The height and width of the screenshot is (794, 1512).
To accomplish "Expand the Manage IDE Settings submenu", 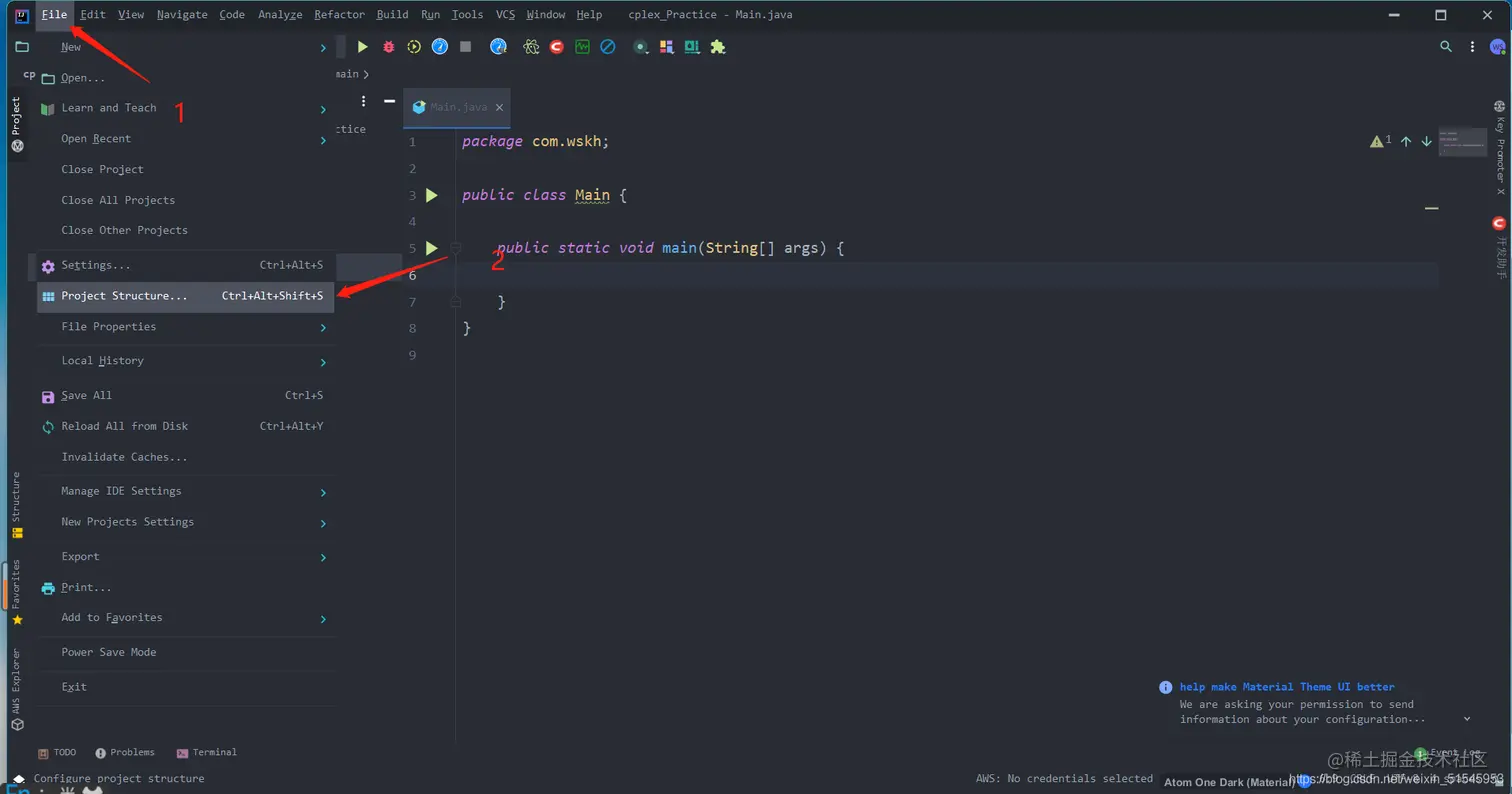I will pyautogui.click(x=186, y=491).
